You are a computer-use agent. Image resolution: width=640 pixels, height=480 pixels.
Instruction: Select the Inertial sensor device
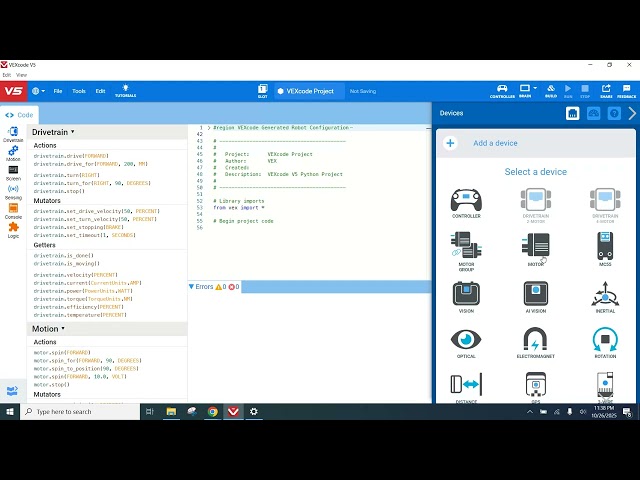[x=605, y=297]
